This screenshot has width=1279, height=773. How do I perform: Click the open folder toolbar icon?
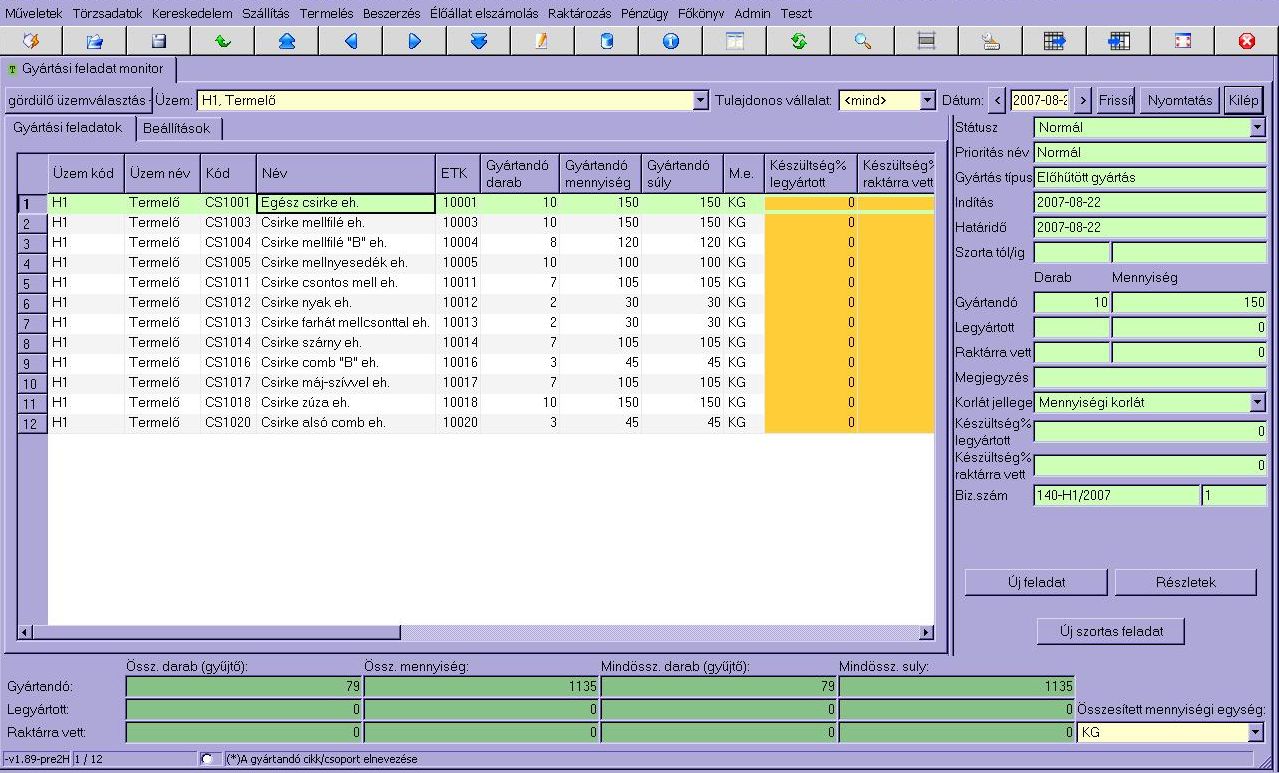95,41
